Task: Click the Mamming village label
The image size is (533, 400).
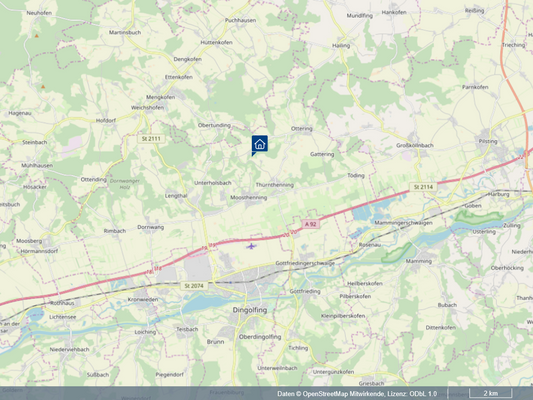Action: (419, 261)
